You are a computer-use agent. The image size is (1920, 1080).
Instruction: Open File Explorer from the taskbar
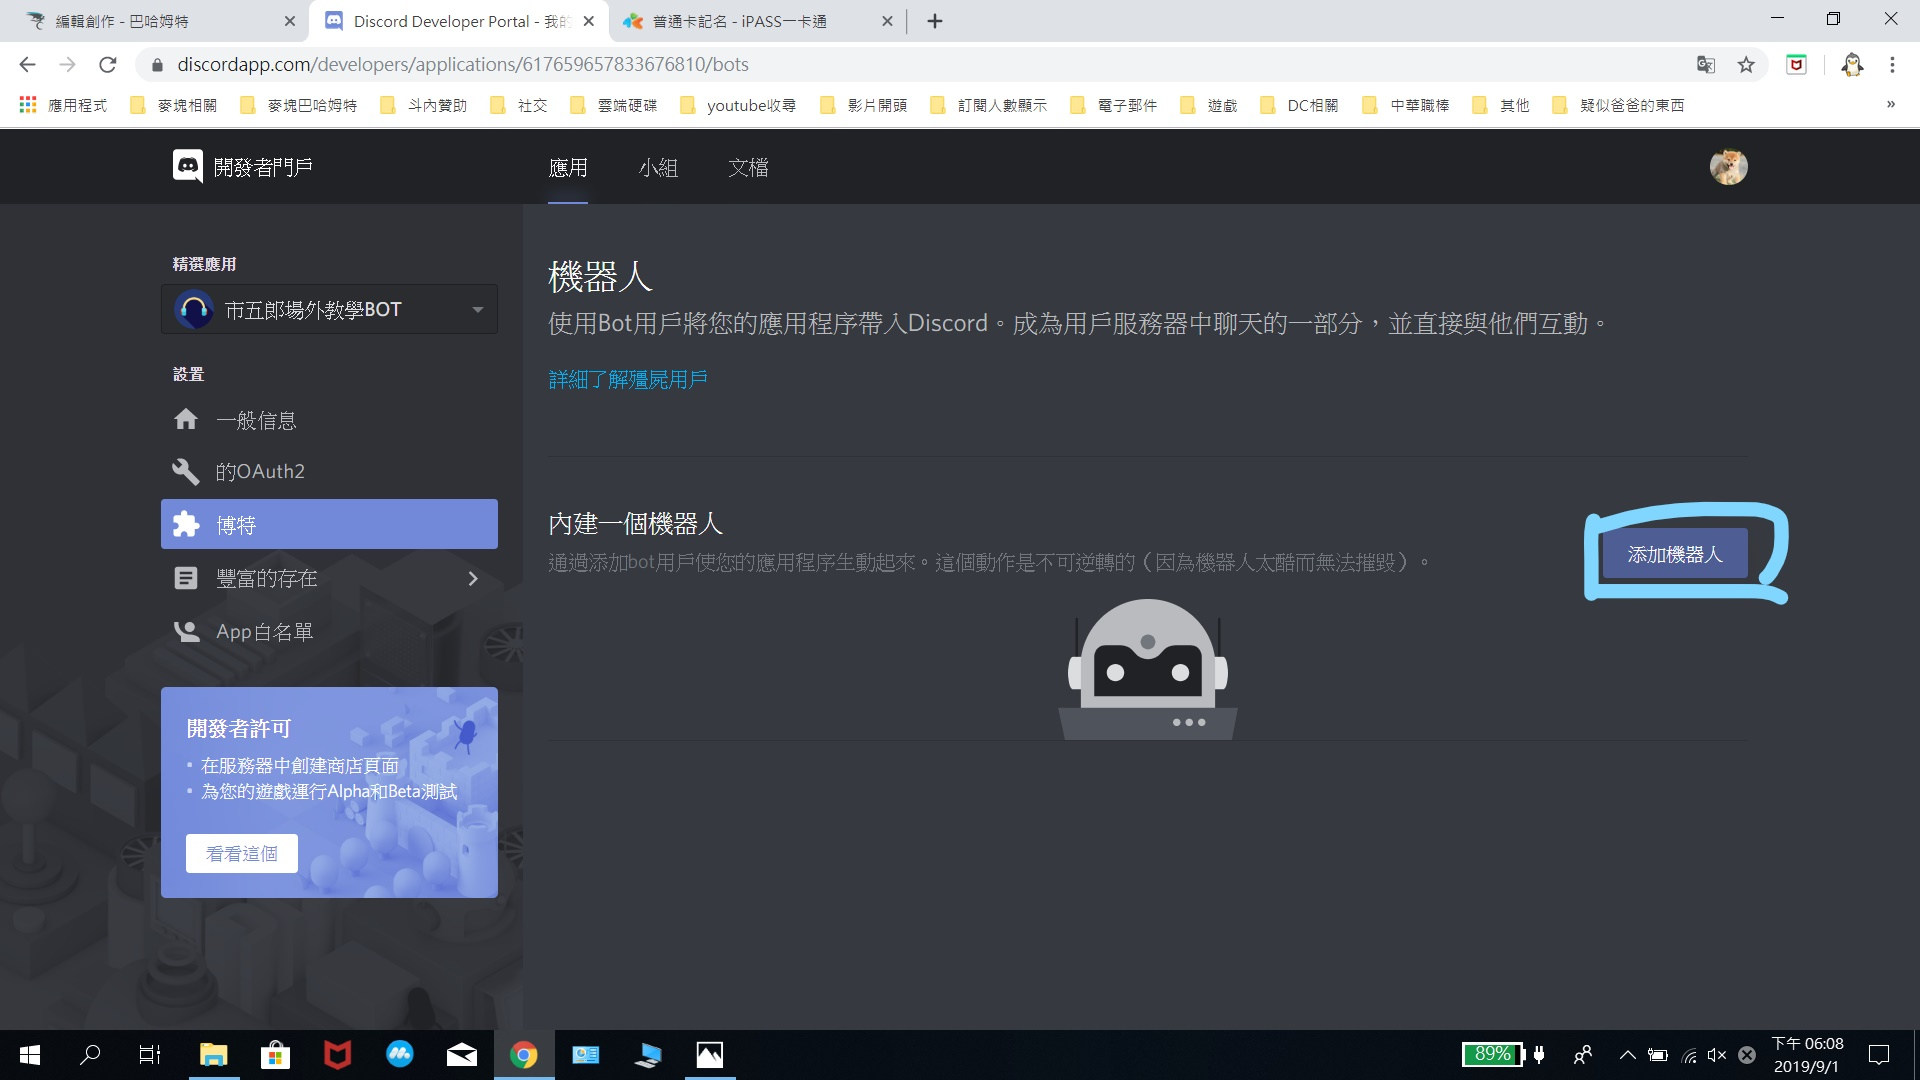tap(214, 1055)
